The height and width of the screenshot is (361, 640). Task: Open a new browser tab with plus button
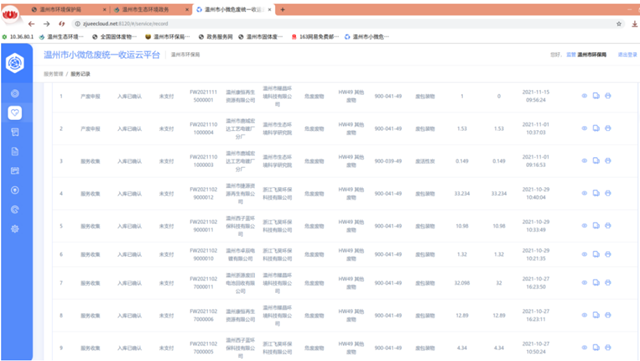point(282,9)
